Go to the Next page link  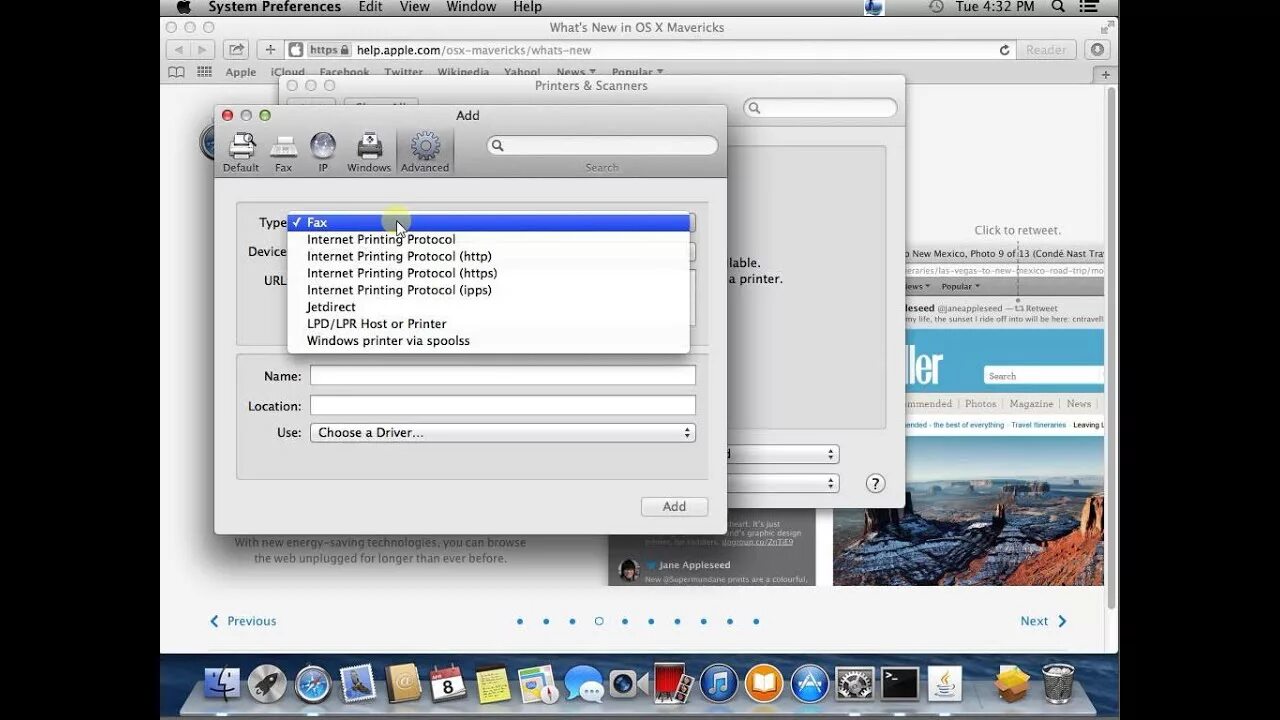(x=1043, y=621)
